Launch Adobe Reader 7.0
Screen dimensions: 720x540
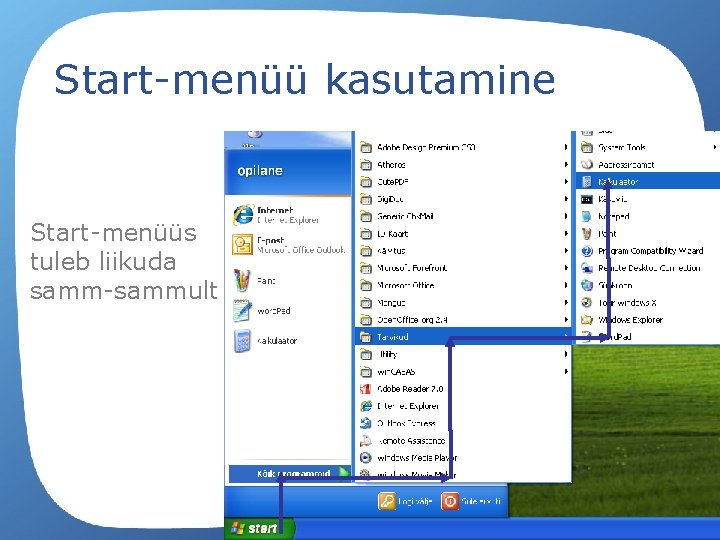pyautogui.click(x=463, y=389)
